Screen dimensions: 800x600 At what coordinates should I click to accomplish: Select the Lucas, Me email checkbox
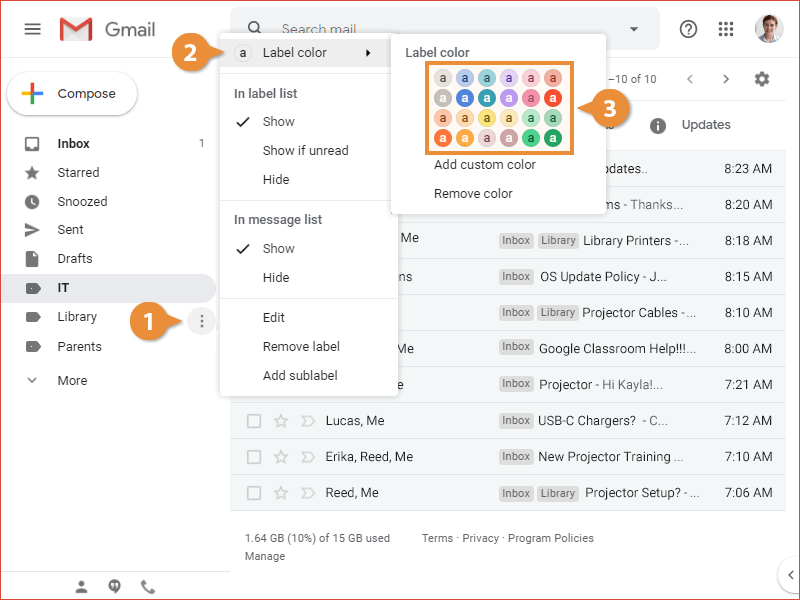[254, 421]
